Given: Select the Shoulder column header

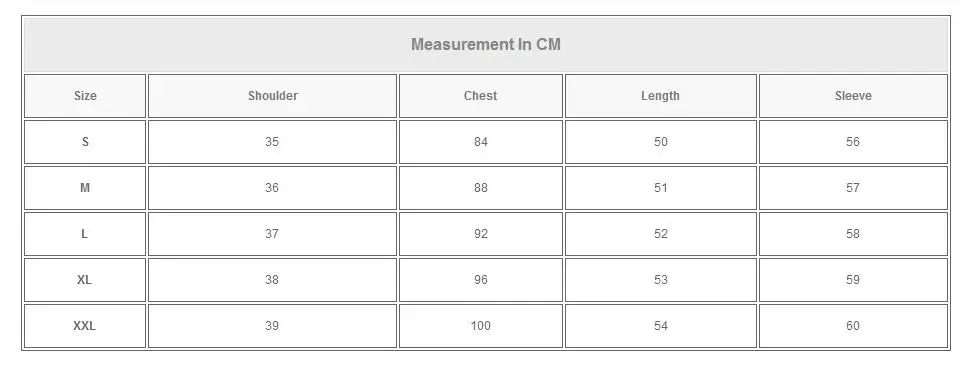Looking at the screenshot, I should click(x=272, y=96).
